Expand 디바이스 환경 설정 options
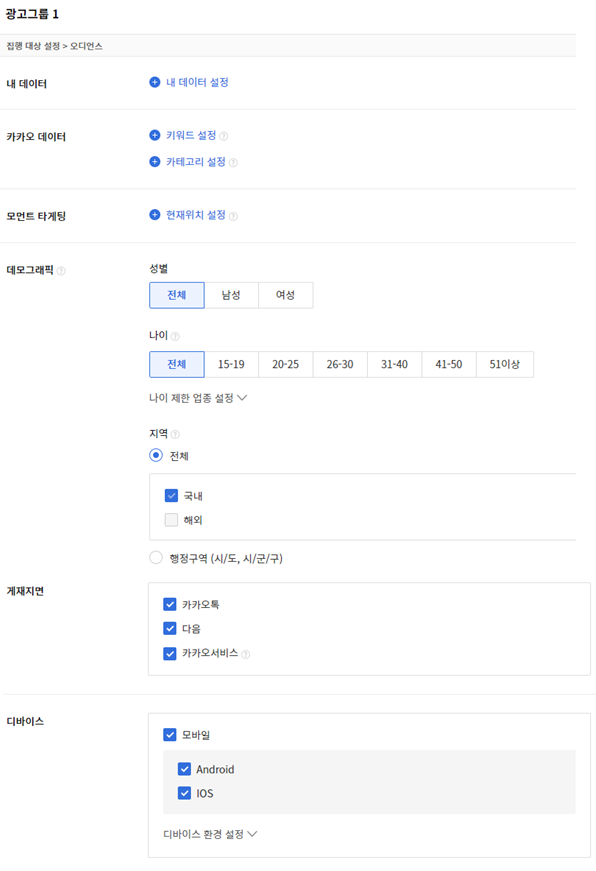The width and height of the screenshot is (596, 871). pos(210,834)
